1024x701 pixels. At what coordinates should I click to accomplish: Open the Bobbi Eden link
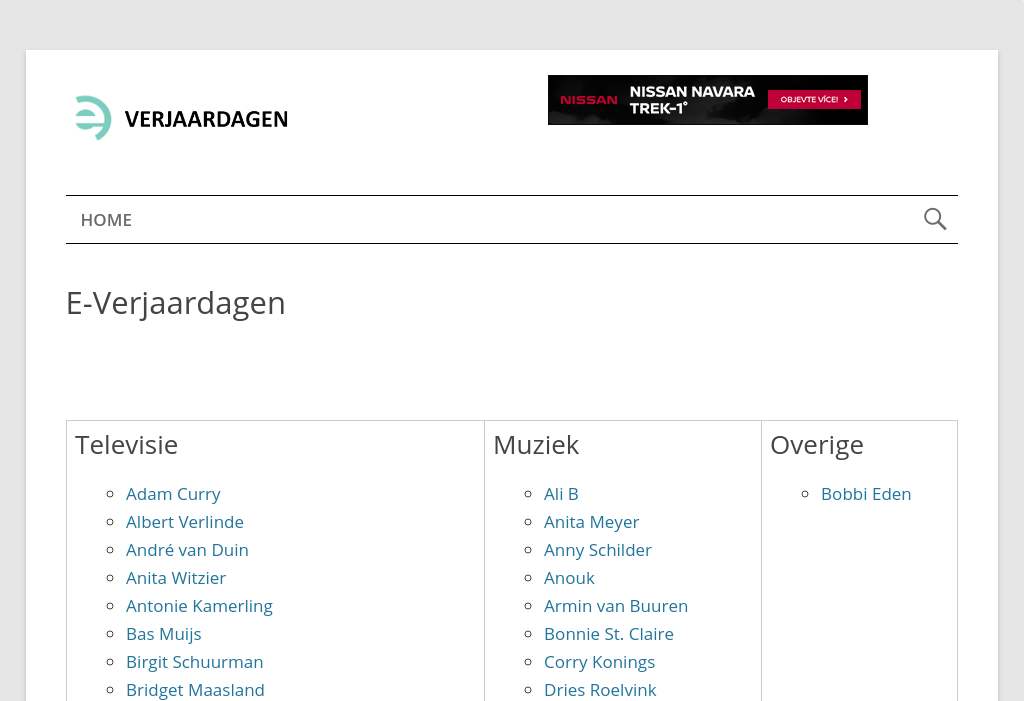(x=866, y=494)
